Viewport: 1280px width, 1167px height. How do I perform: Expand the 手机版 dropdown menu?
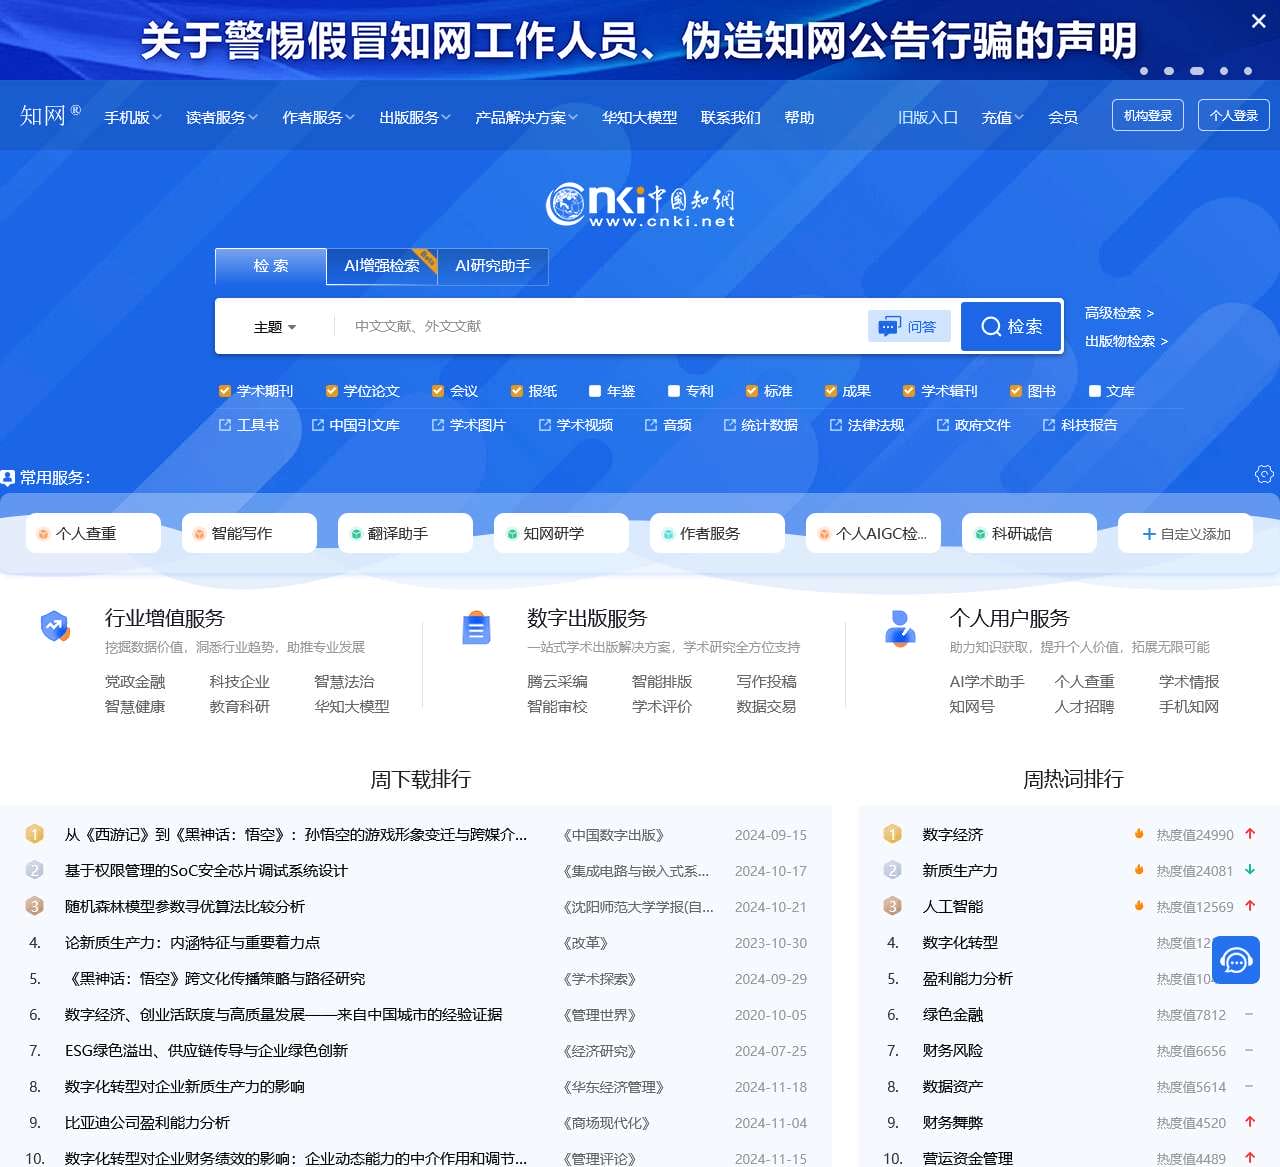click(x=133, y=117)
